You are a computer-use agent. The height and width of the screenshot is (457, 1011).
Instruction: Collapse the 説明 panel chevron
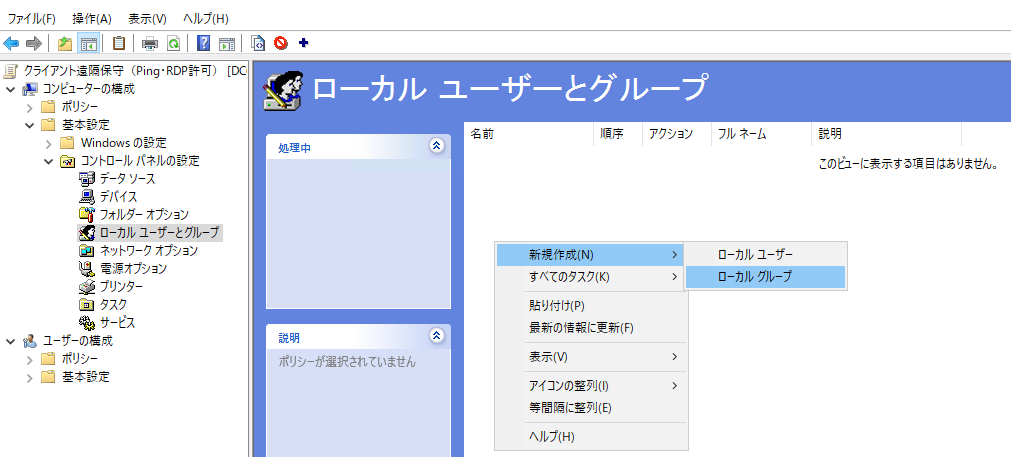click(x=437, y=335)
